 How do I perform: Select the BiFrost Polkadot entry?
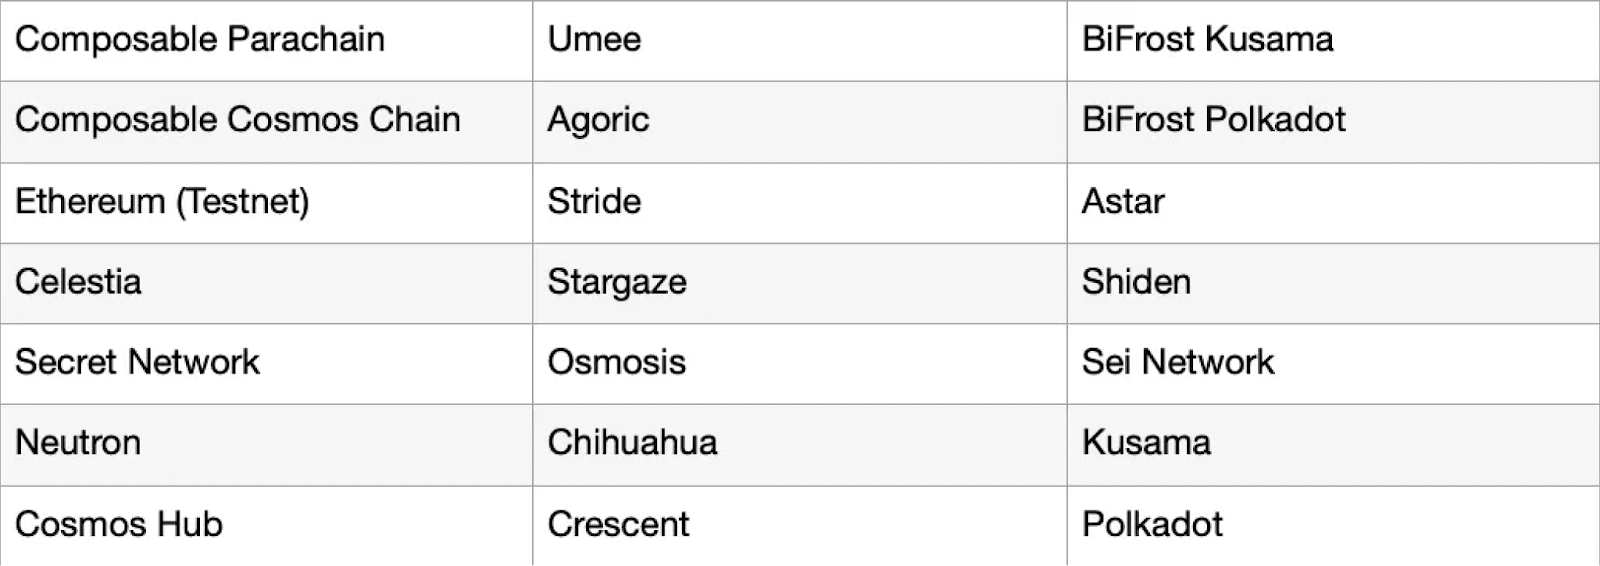[1213, 120]
